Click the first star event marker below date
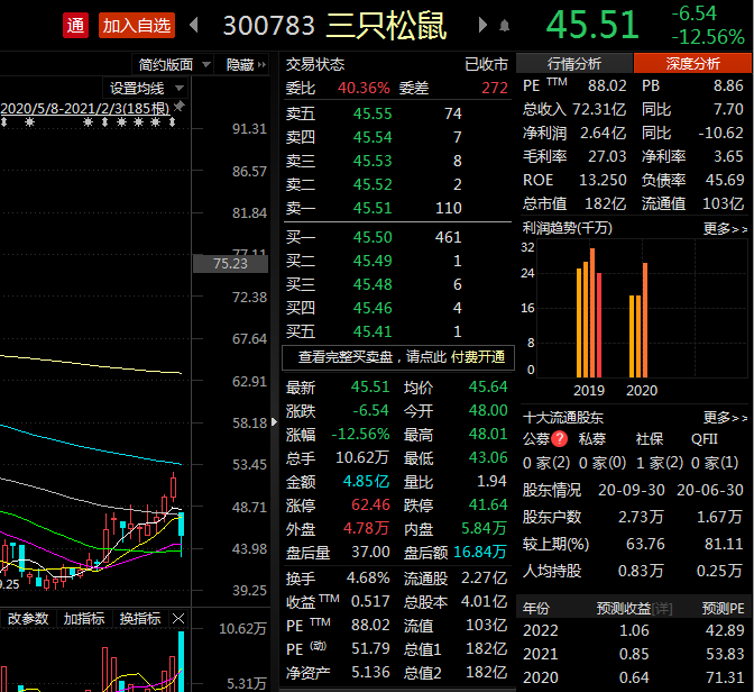This screenshot has width=754, height=692. pos(30,122)
